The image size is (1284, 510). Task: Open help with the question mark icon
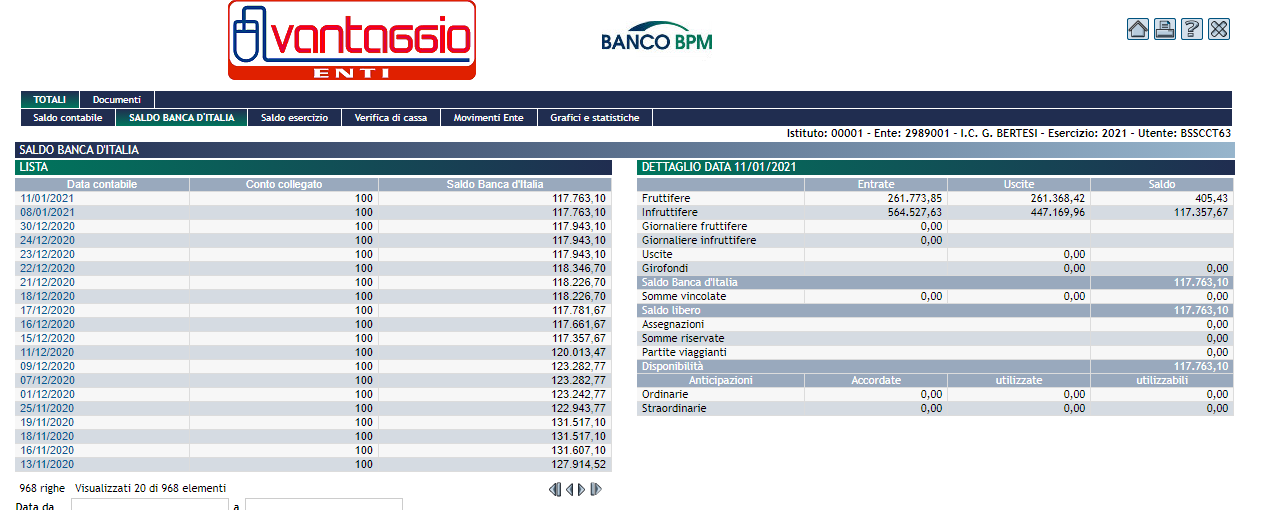point(1192,29)
